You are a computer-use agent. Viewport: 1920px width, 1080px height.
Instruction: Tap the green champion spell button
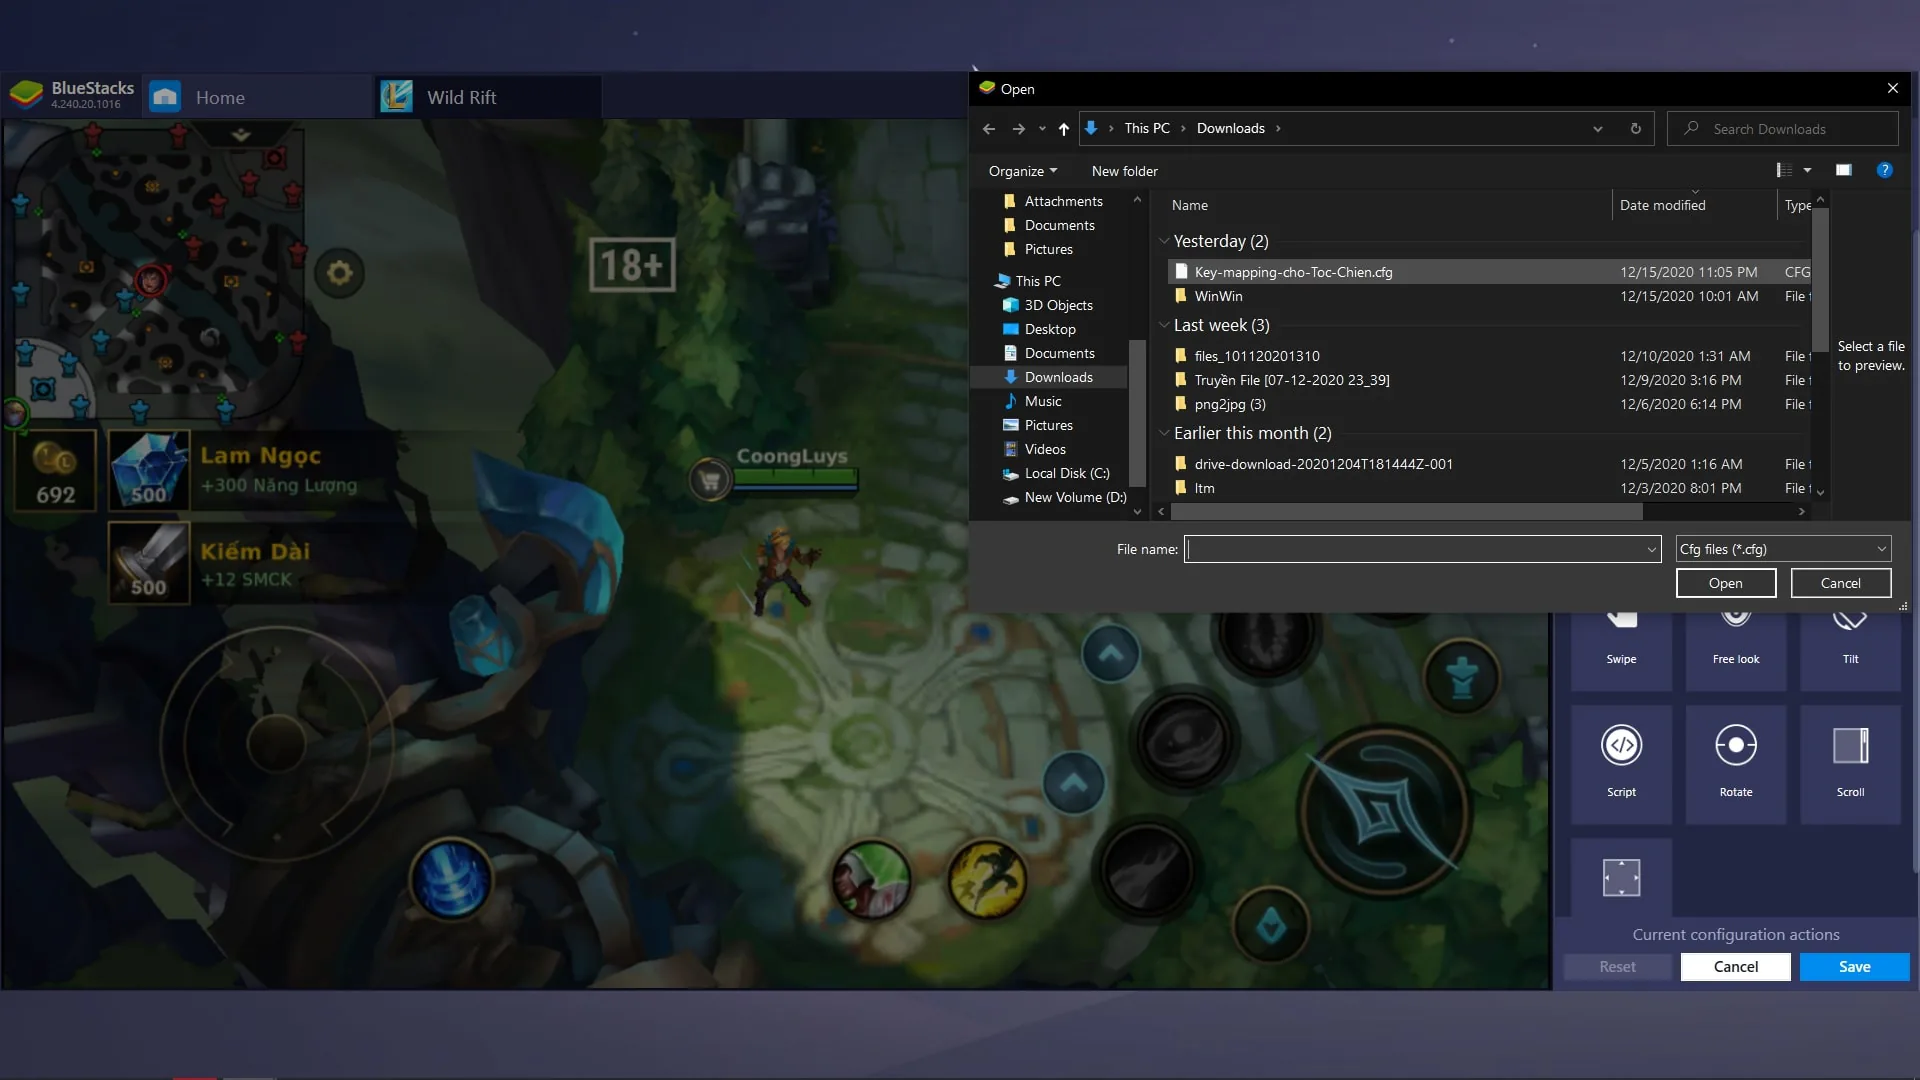coord(871,880)
